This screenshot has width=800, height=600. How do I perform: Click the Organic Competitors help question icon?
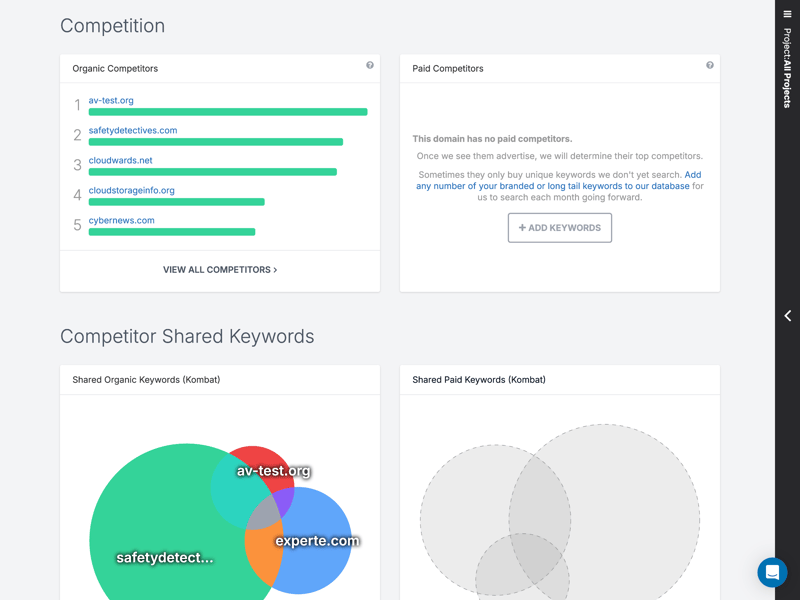coord(370,65)
